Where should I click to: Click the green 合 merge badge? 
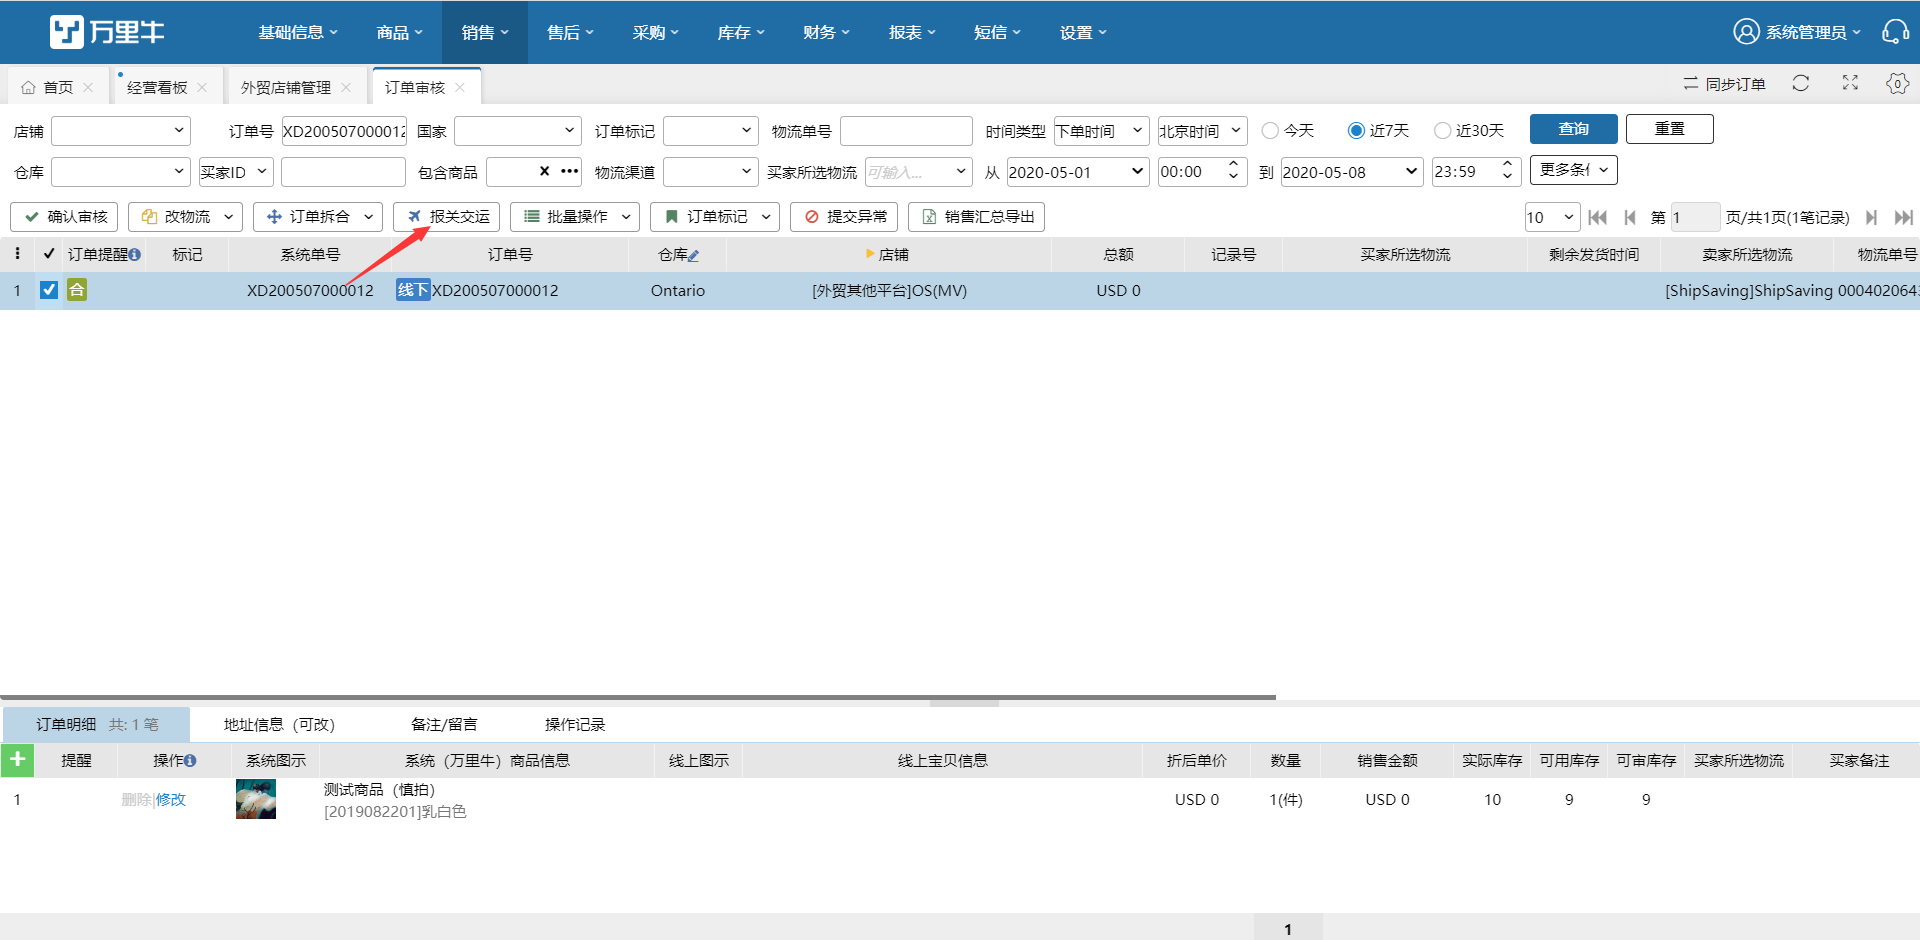[77, 290]
